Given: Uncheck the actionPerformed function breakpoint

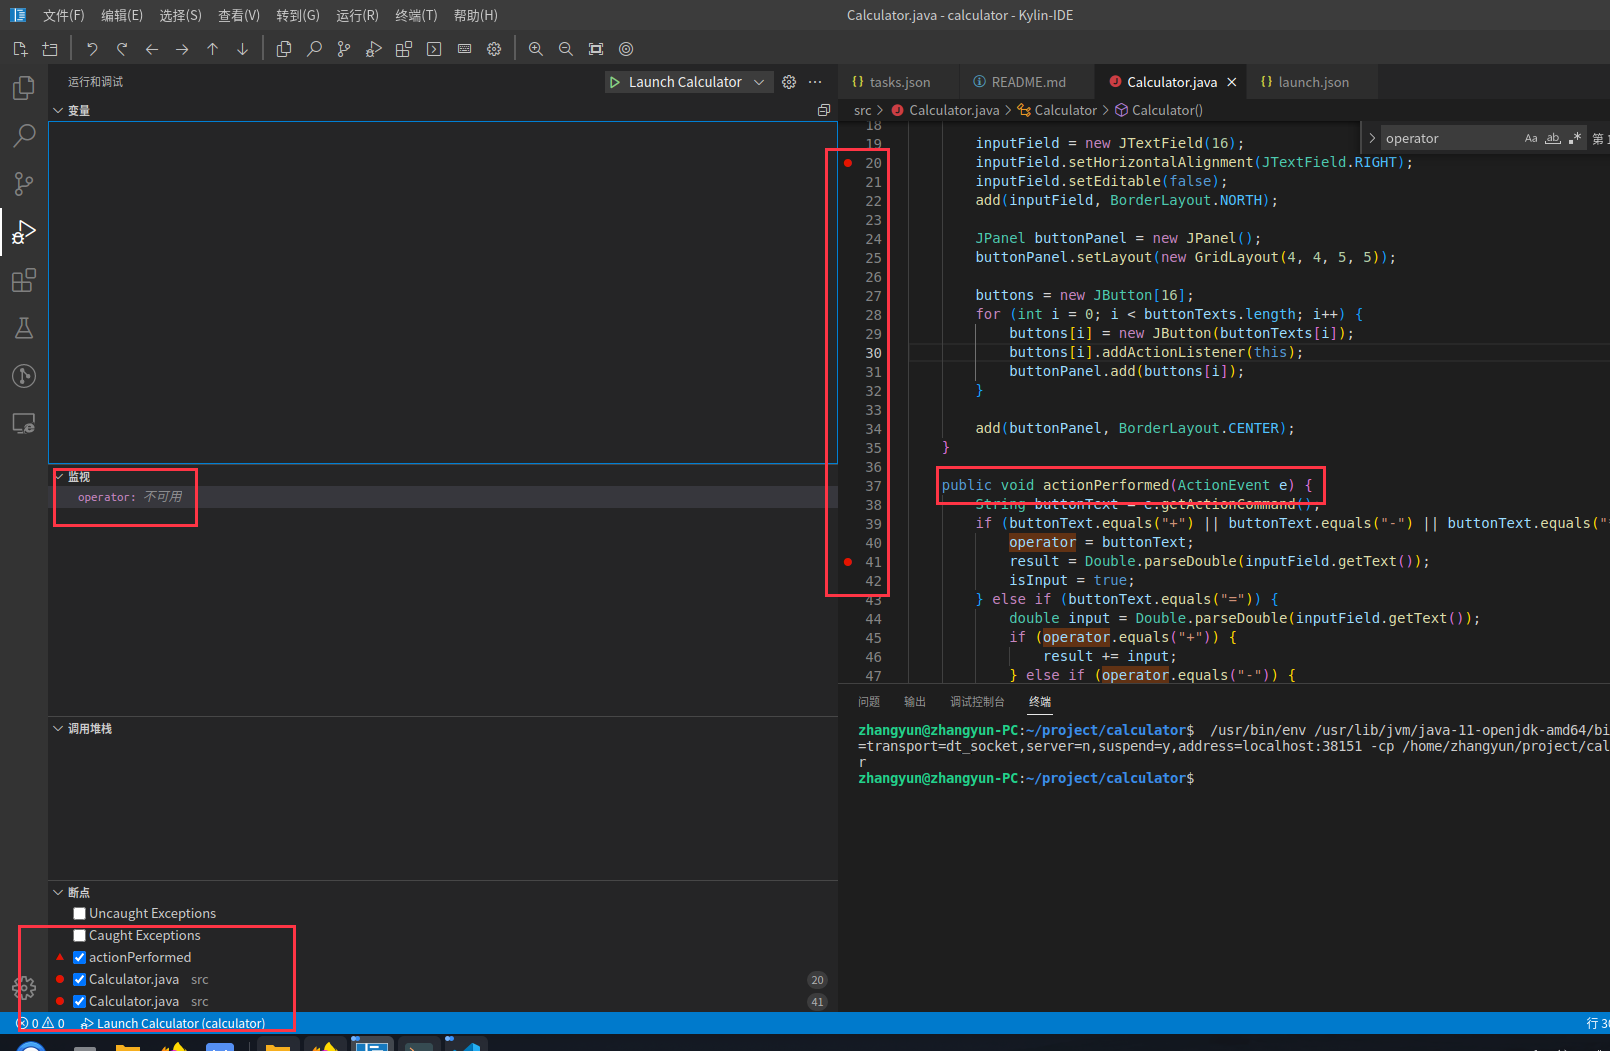Looking at the screenshot, I should pos(79,957).
